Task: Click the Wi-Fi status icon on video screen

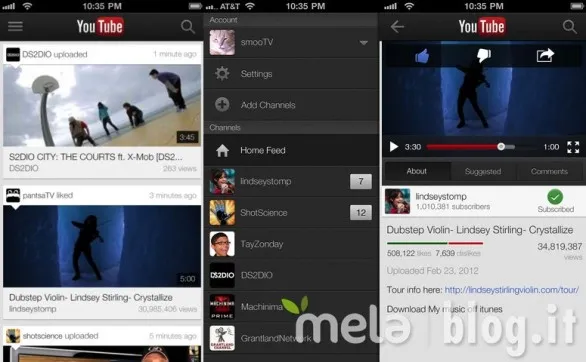Action: click(410, 6)
